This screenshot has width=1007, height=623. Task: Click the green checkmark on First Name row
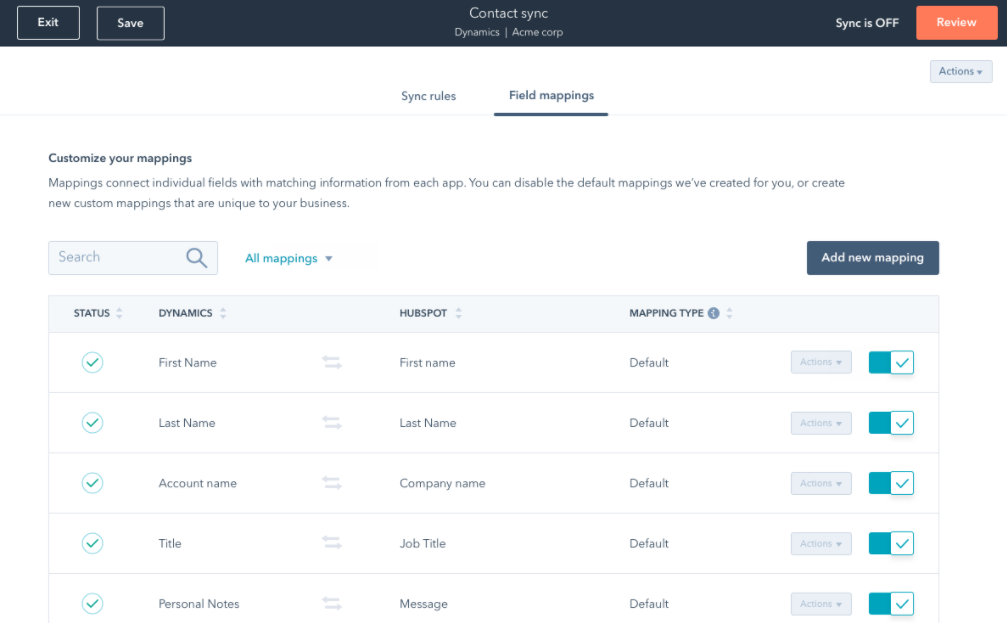tap(92, 362)
